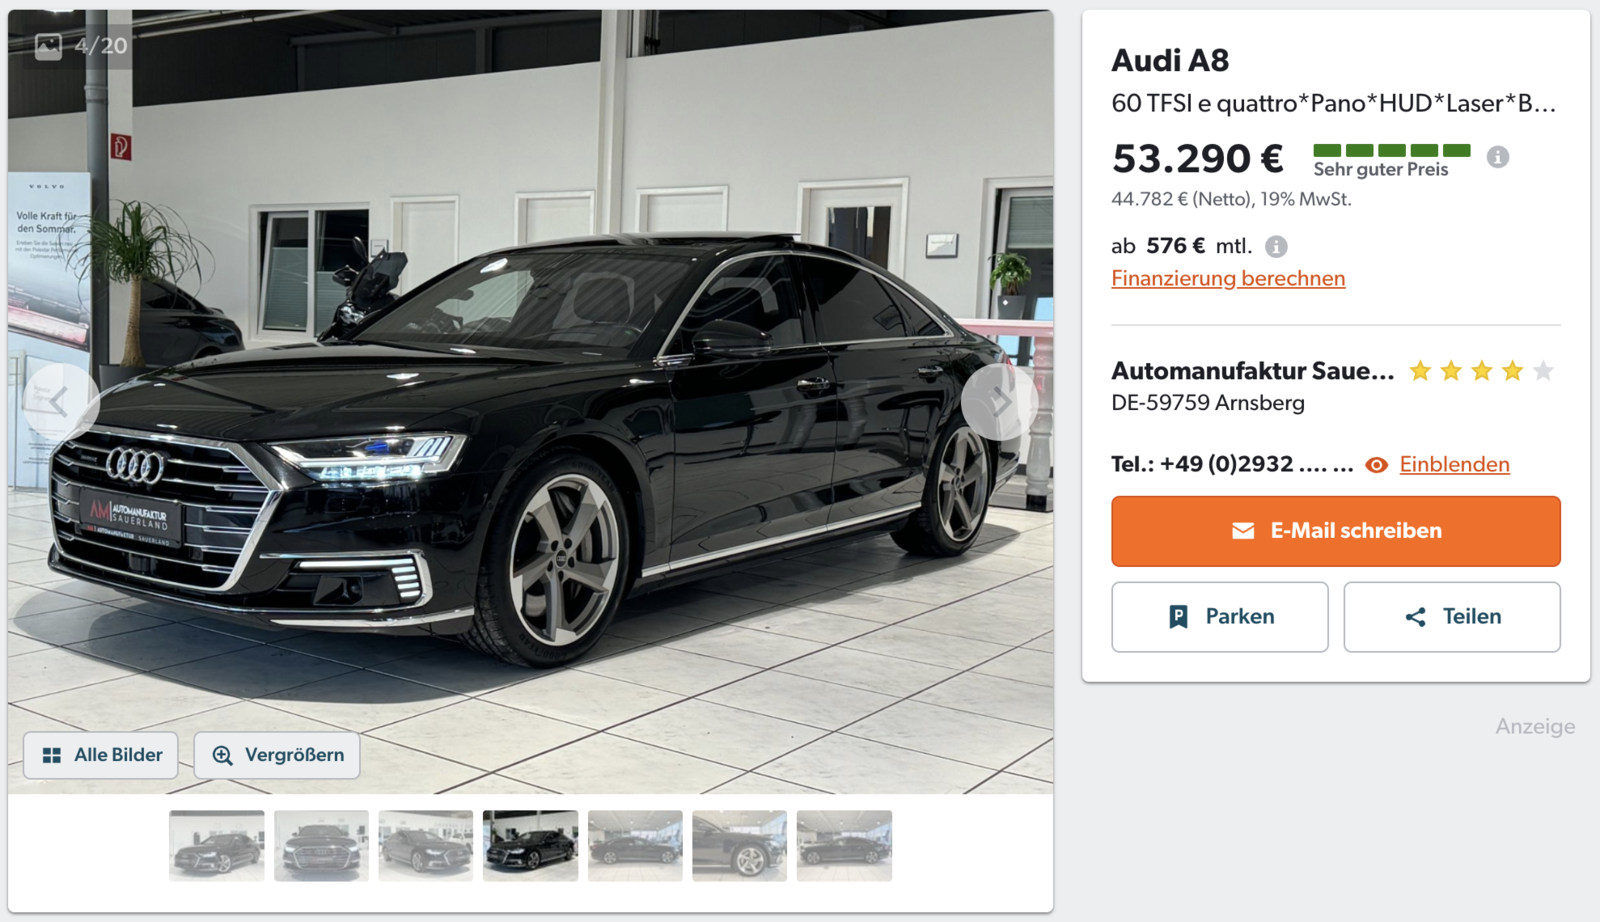The image size is (1600, 922).
Task: Select the wheel close-up thumbnail
Action: pos(740,846)
